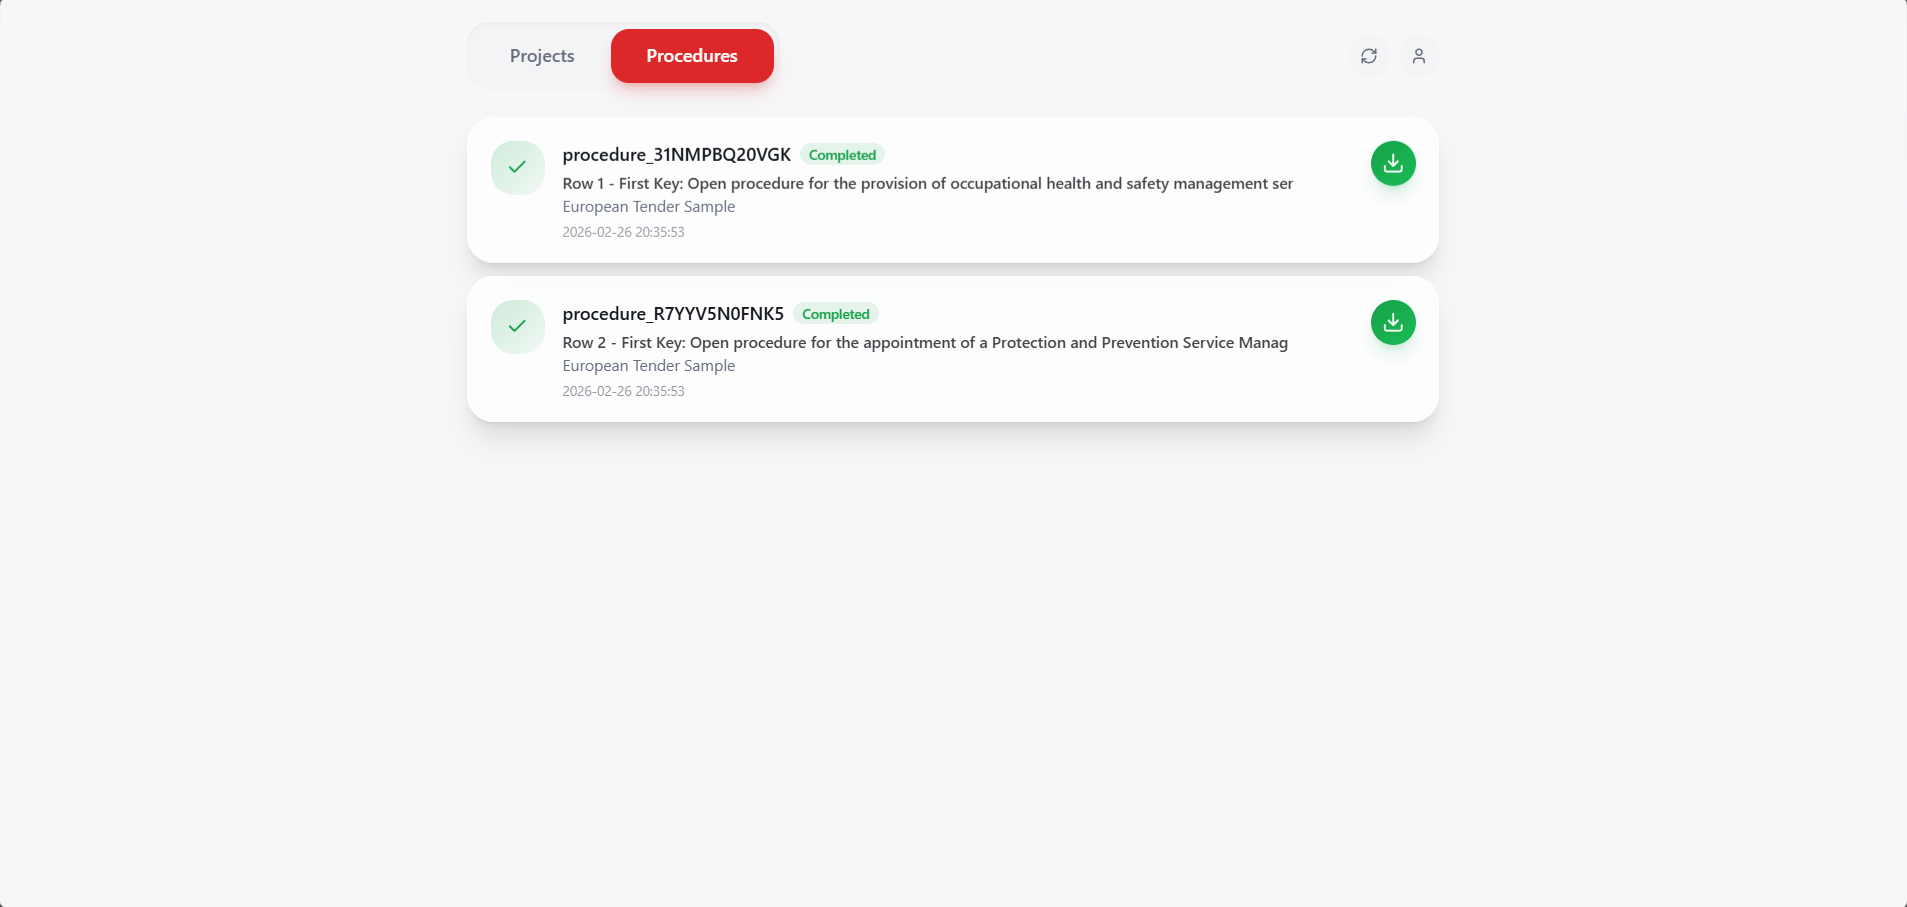This screenshot has height=907, width=1907.
Task: Click the refresh icon in the header
Action: (x=1368, y=56)
